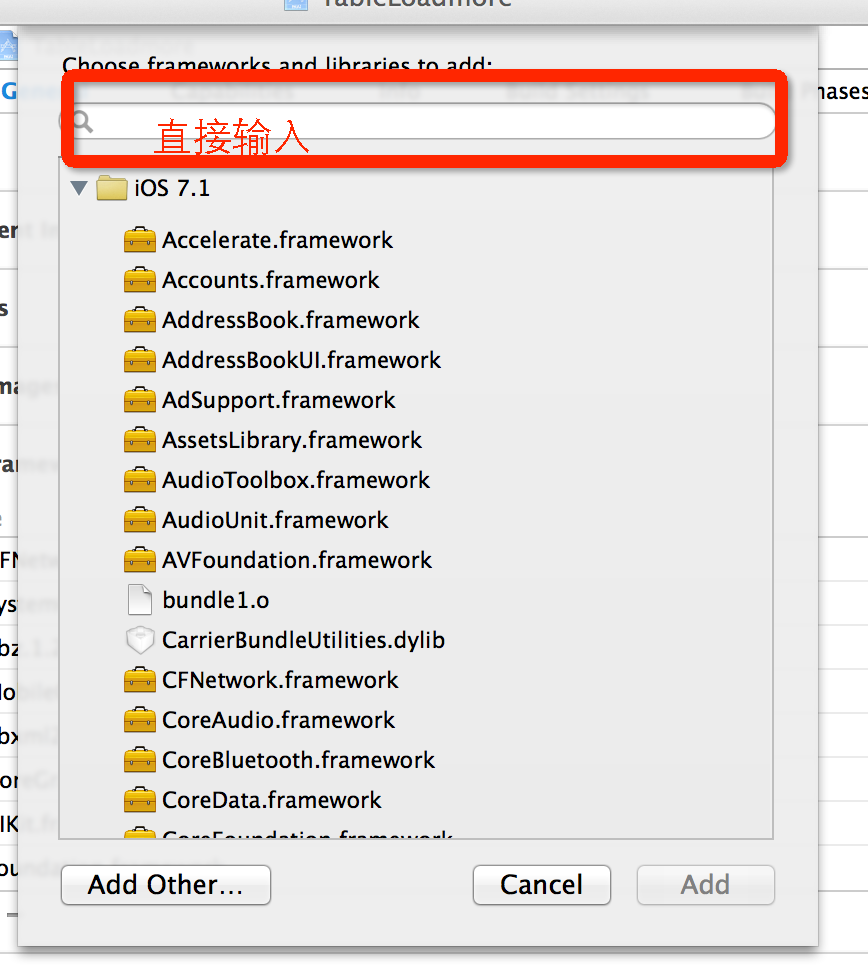The image size is (868, 974).
Task: Click the Accelerate.framework toolbox icon
Action: click(x=140, y=240)
